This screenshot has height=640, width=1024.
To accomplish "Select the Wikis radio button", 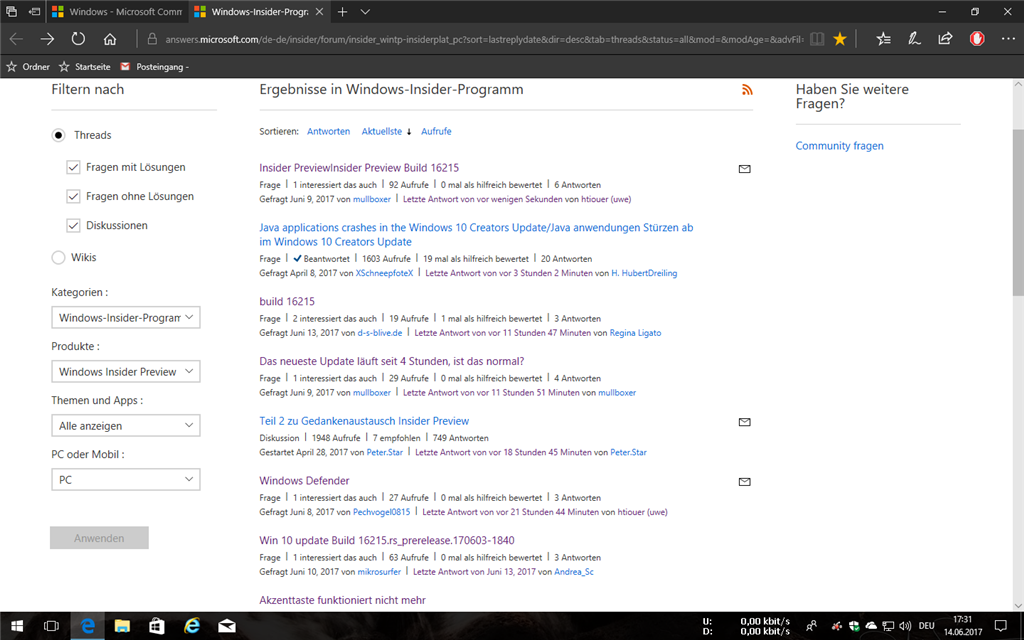I will pyautogui.click(x=58, y=257).
